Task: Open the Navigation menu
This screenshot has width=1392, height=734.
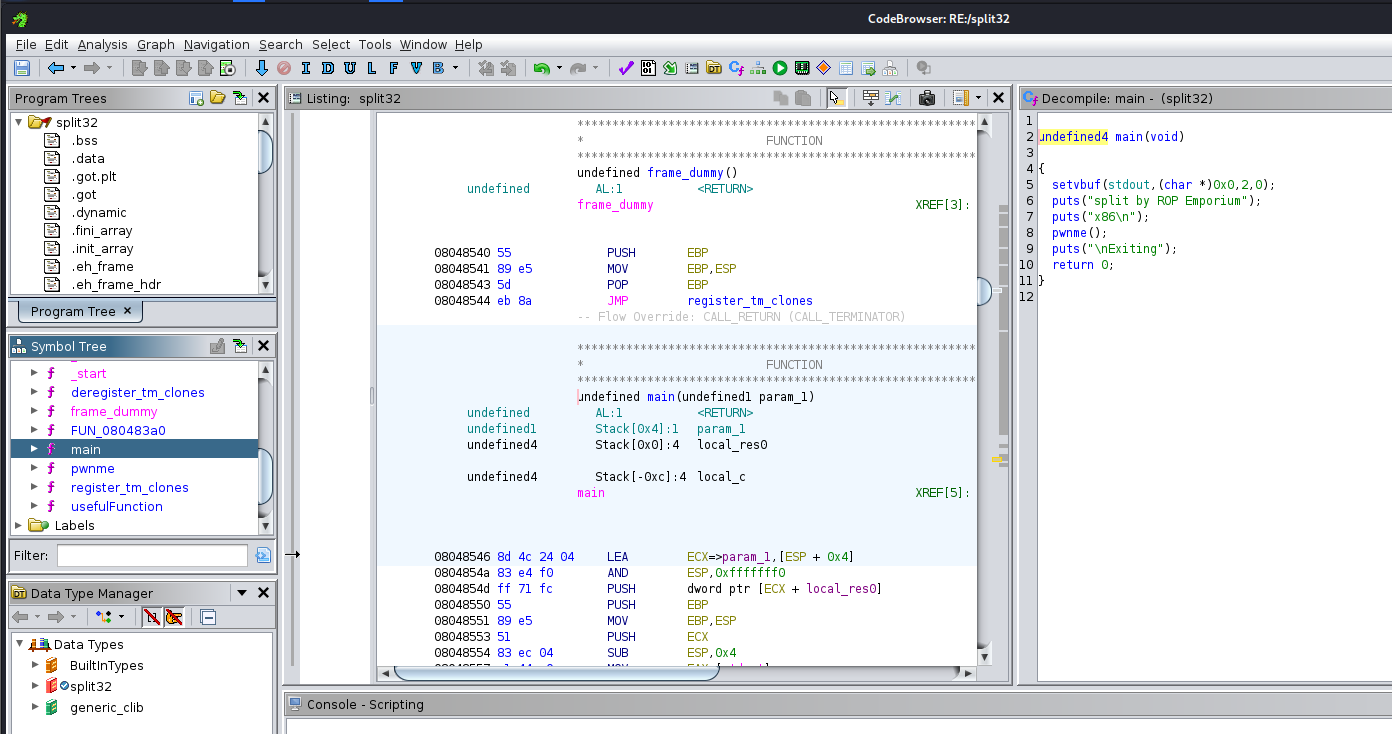Action: click(x=216, y=44)
